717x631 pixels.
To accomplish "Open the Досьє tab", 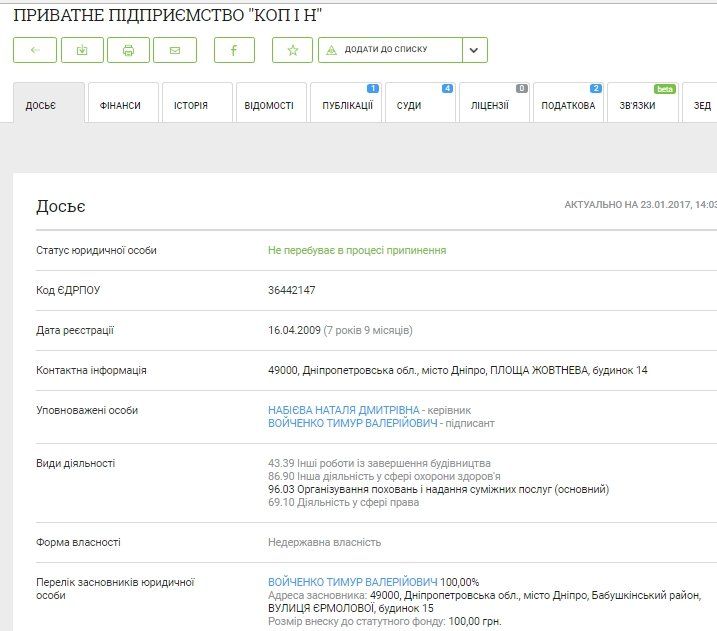I will (x=49, y=103).
